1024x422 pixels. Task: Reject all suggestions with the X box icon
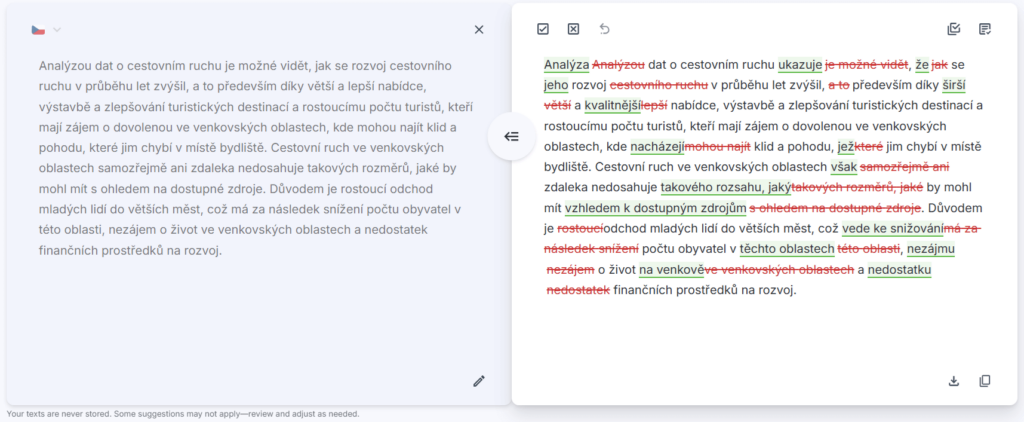coord(573,29)
